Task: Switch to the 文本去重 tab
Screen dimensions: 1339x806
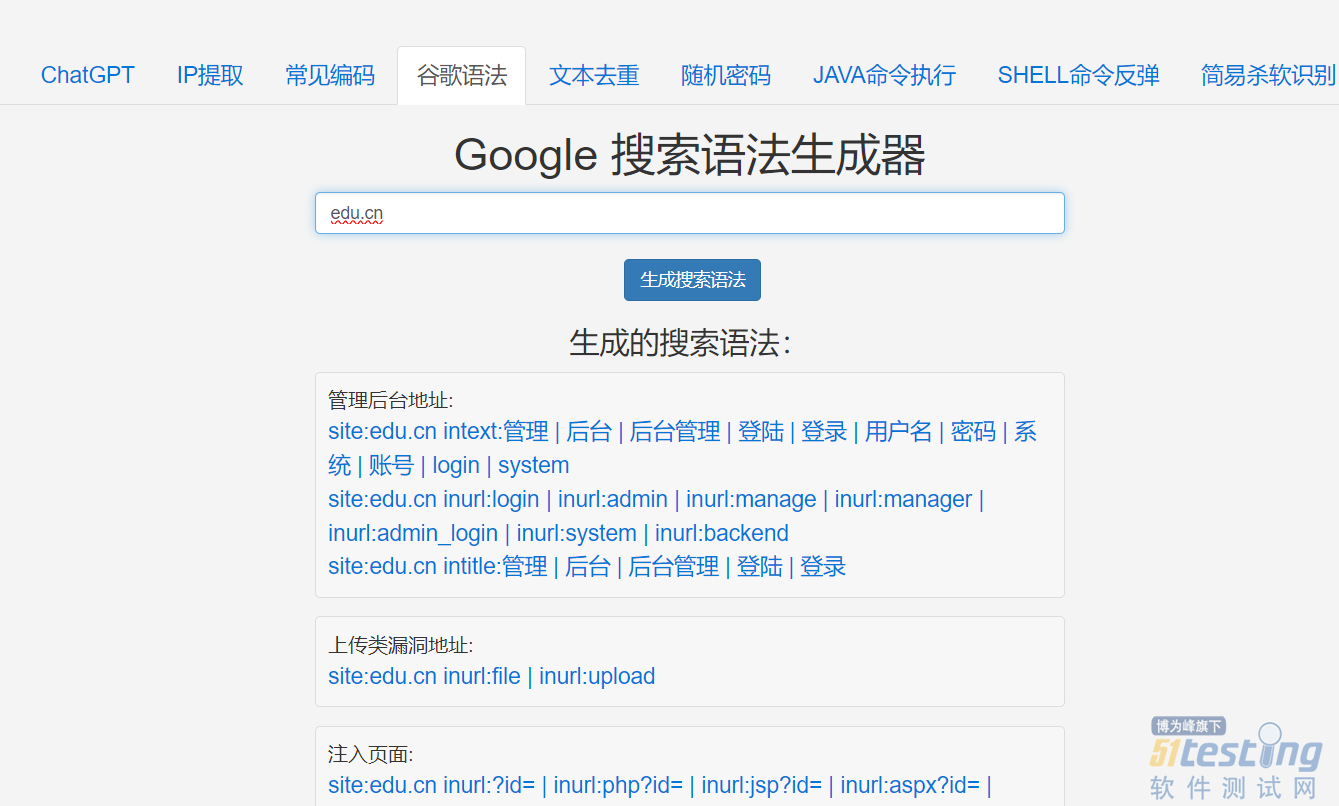Action: click(x=594, y=75)
